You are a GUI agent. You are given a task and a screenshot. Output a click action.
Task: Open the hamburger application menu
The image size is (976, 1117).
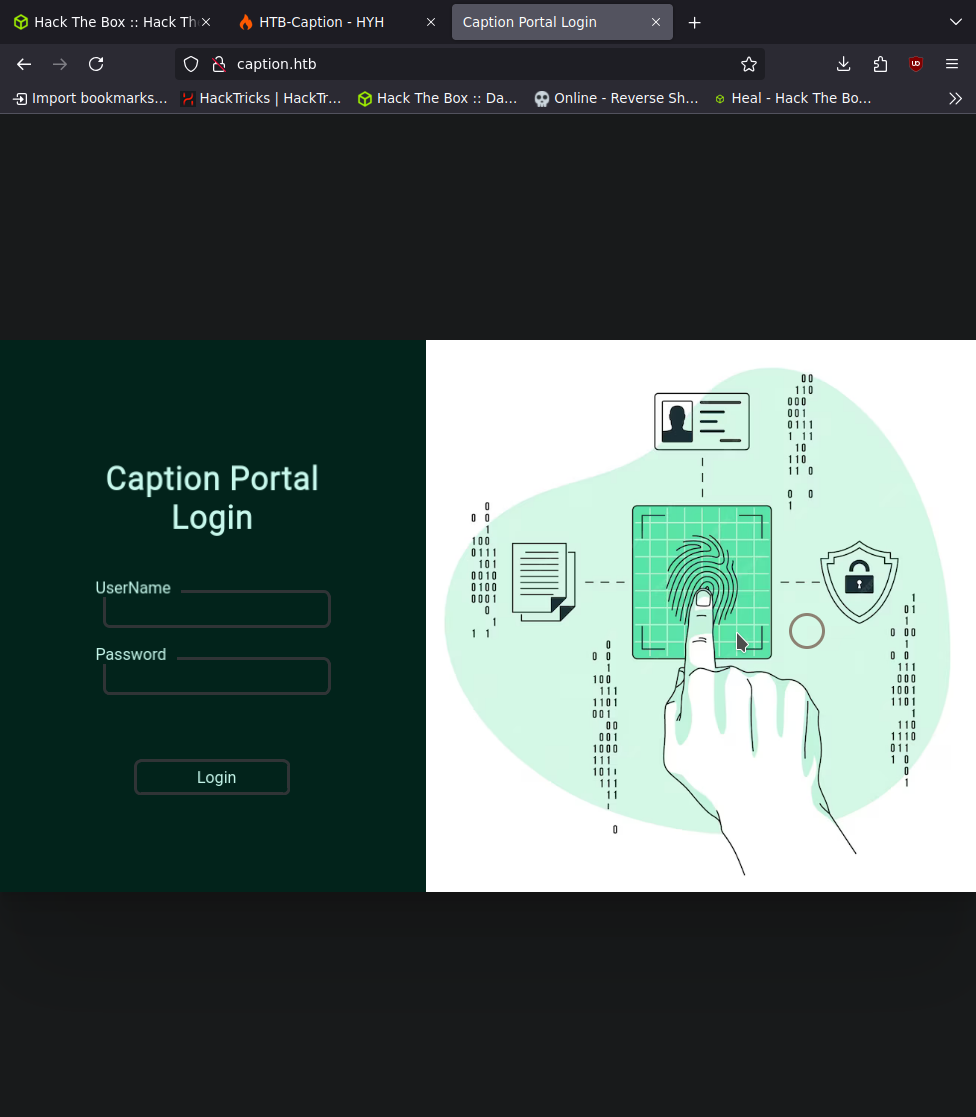(x=952, y=64)
